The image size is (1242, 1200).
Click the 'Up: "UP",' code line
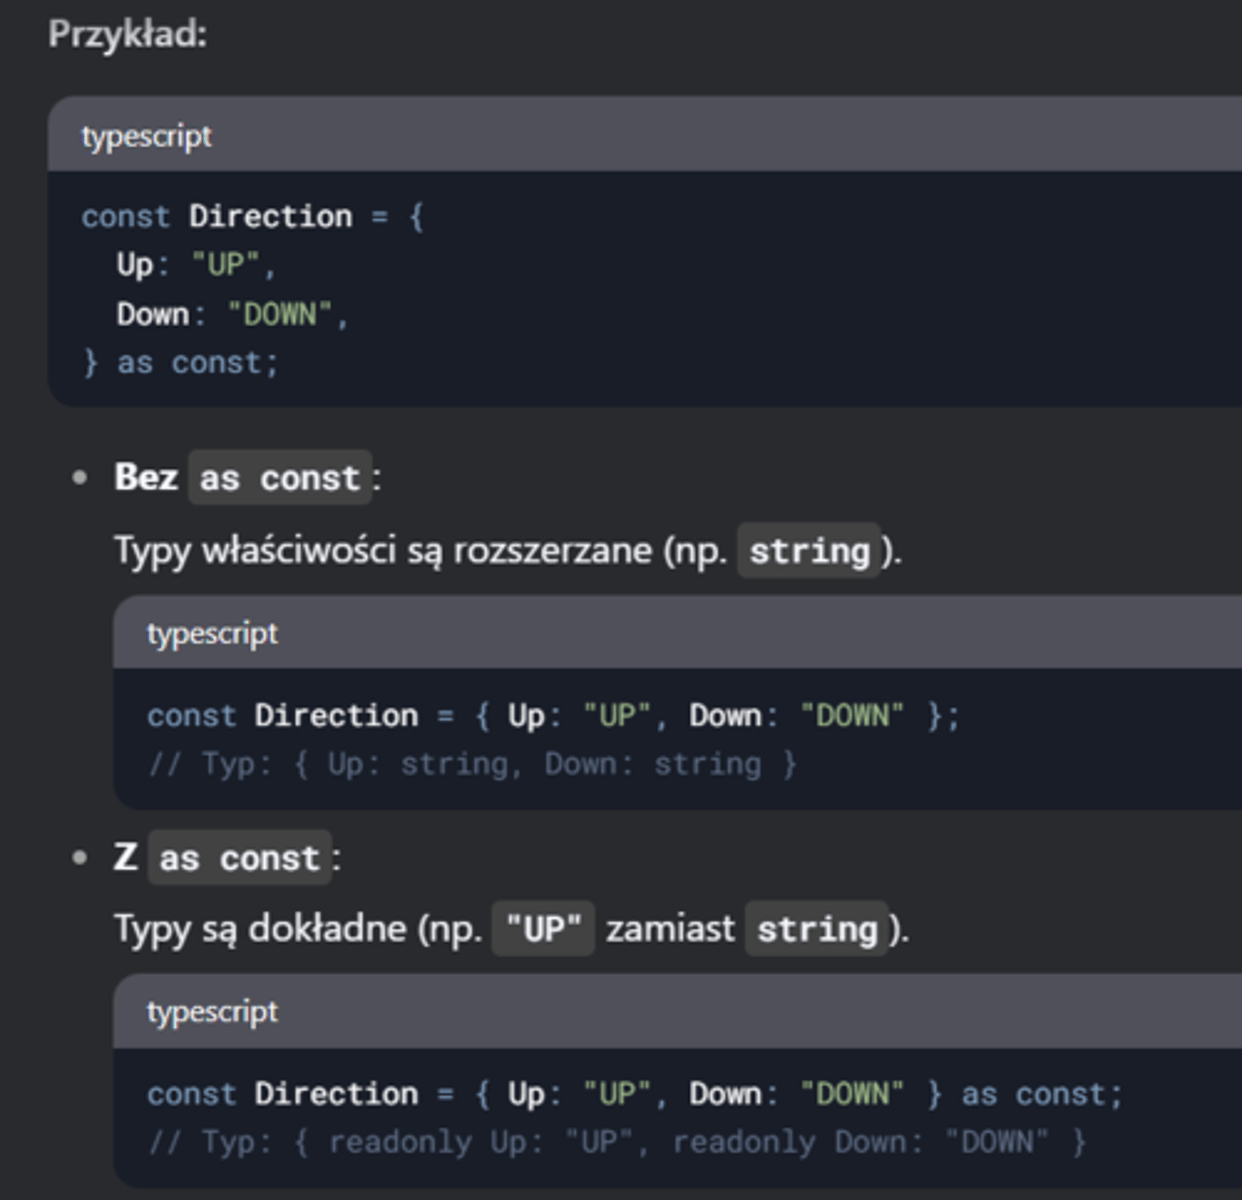pos(195,265)
